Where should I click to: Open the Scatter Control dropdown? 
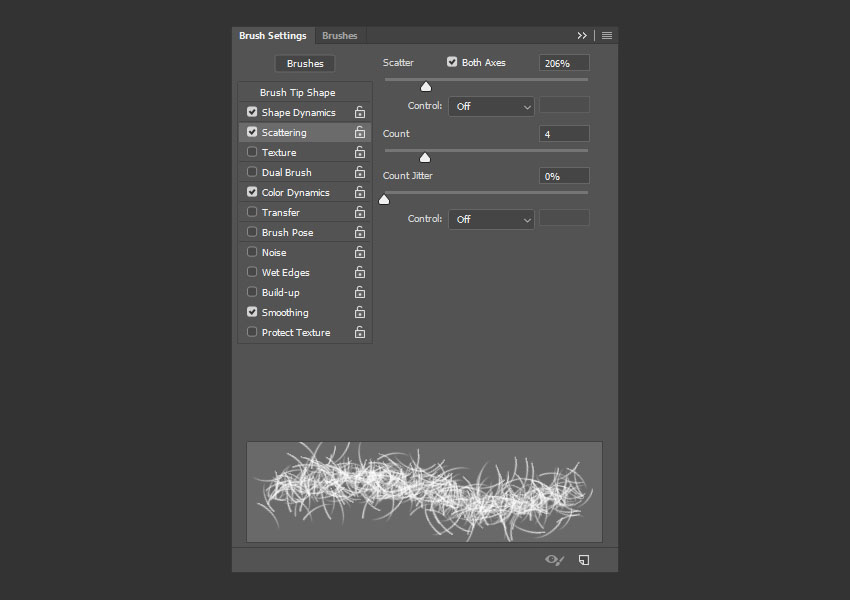coord(491,107)
